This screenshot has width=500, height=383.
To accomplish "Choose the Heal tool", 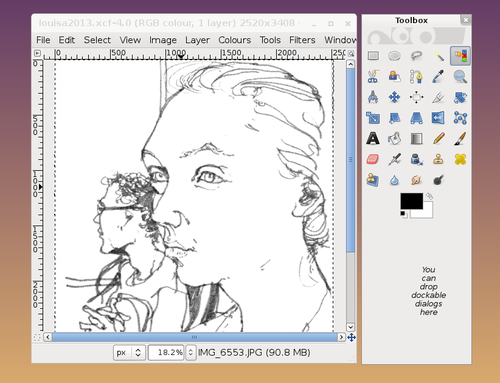I will click(460, 159).
